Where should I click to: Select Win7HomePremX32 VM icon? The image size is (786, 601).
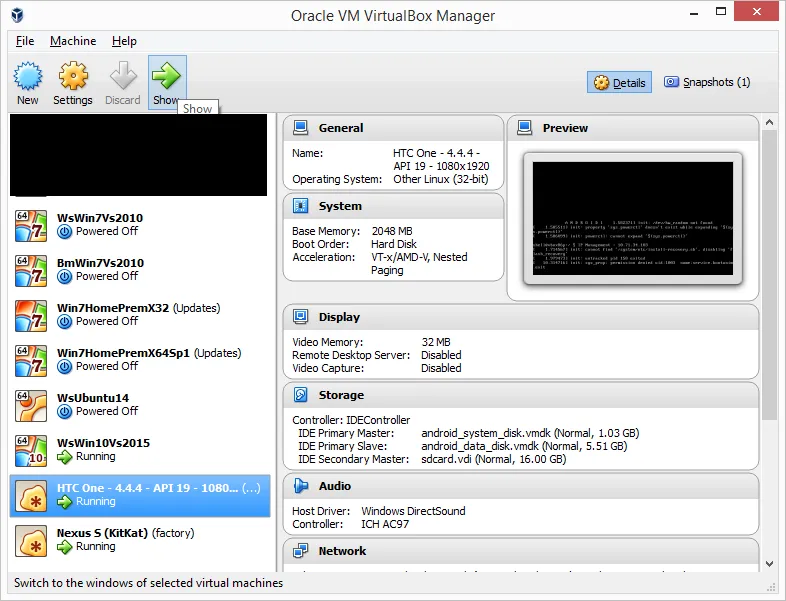click(31, 316)
